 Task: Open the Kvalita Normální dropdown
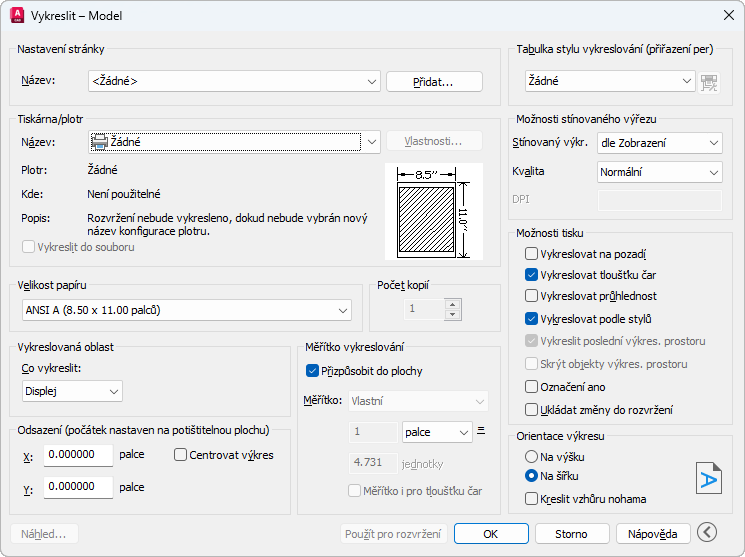coord(659,172)
